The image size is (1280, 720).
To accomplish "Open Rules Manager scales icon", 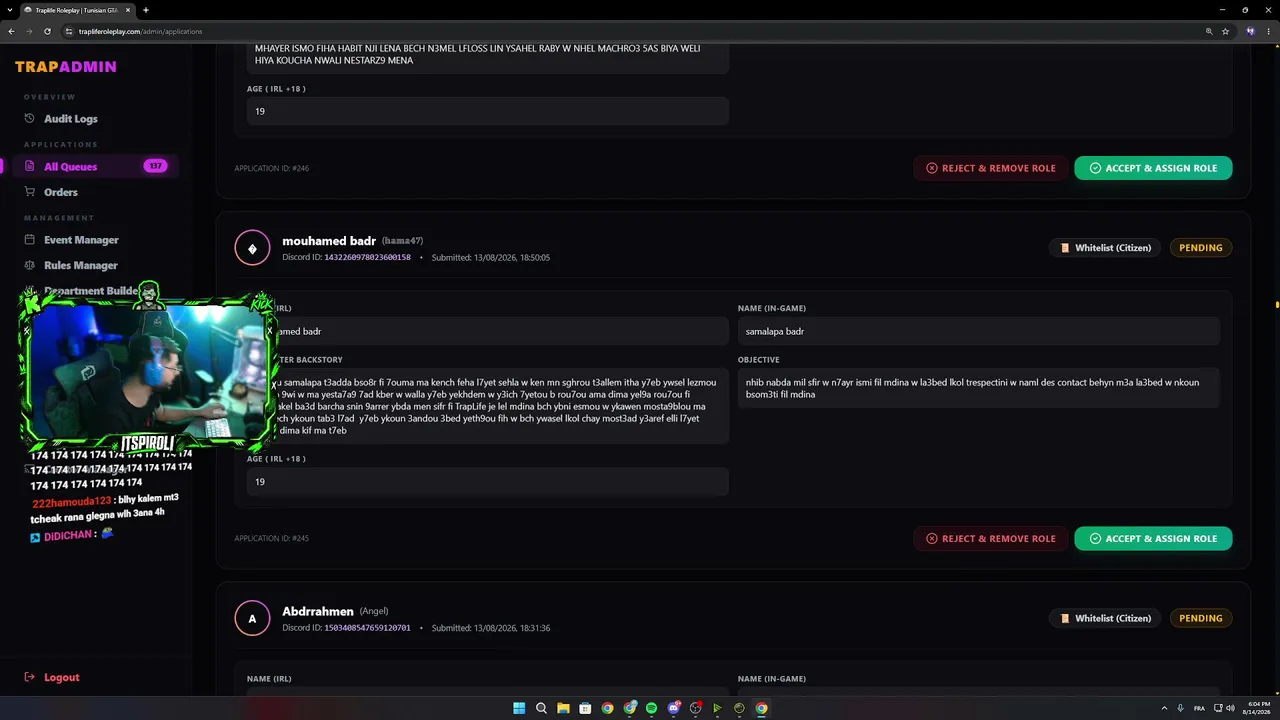I will (30, 265).
